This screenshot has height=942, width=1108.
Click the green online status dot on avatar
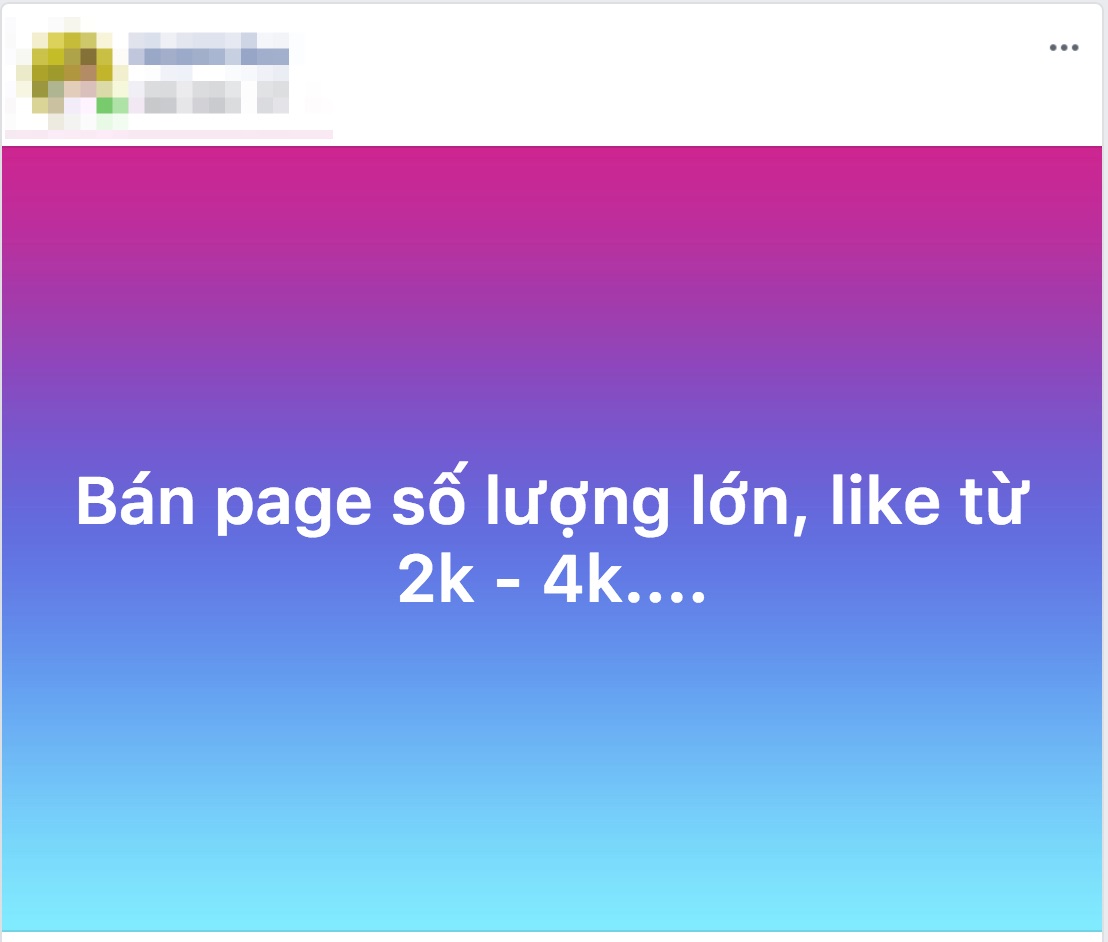click(x=104, y=106)
